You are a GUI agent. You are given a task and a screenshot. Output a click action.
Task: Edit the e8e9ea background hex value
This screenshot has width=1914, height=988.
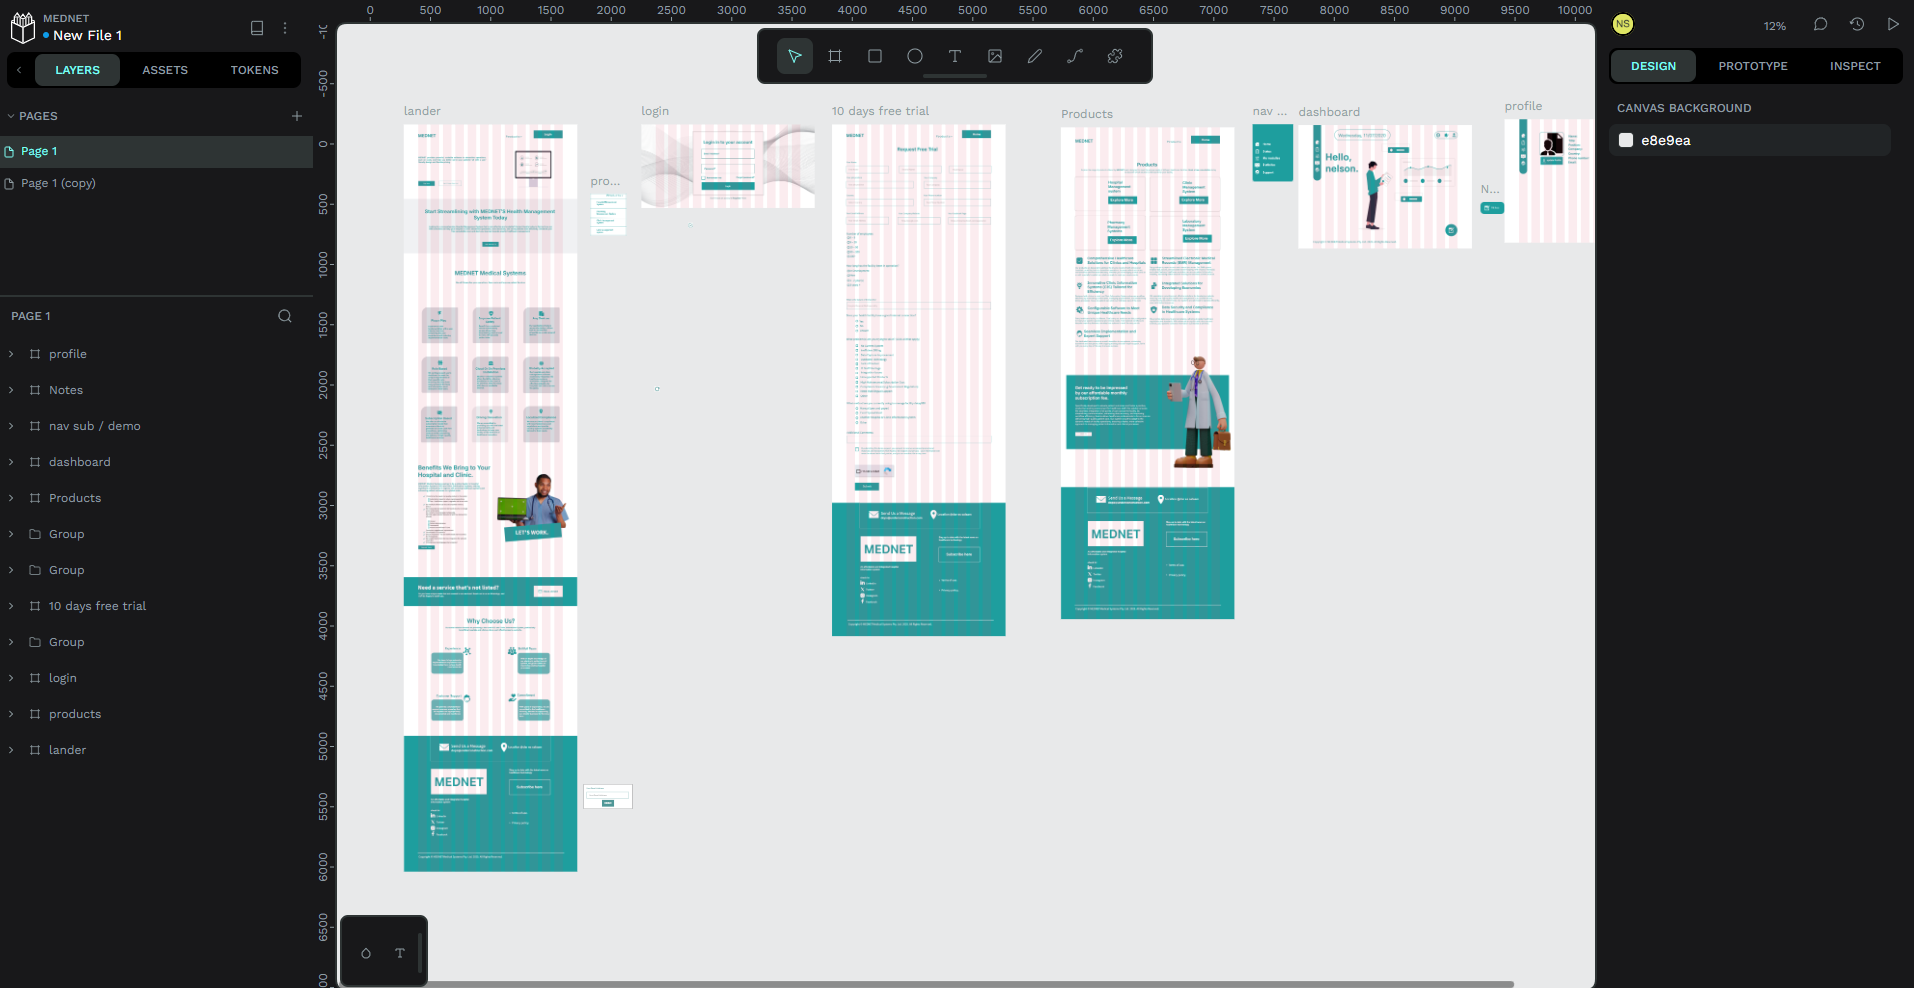(1666, 140)
